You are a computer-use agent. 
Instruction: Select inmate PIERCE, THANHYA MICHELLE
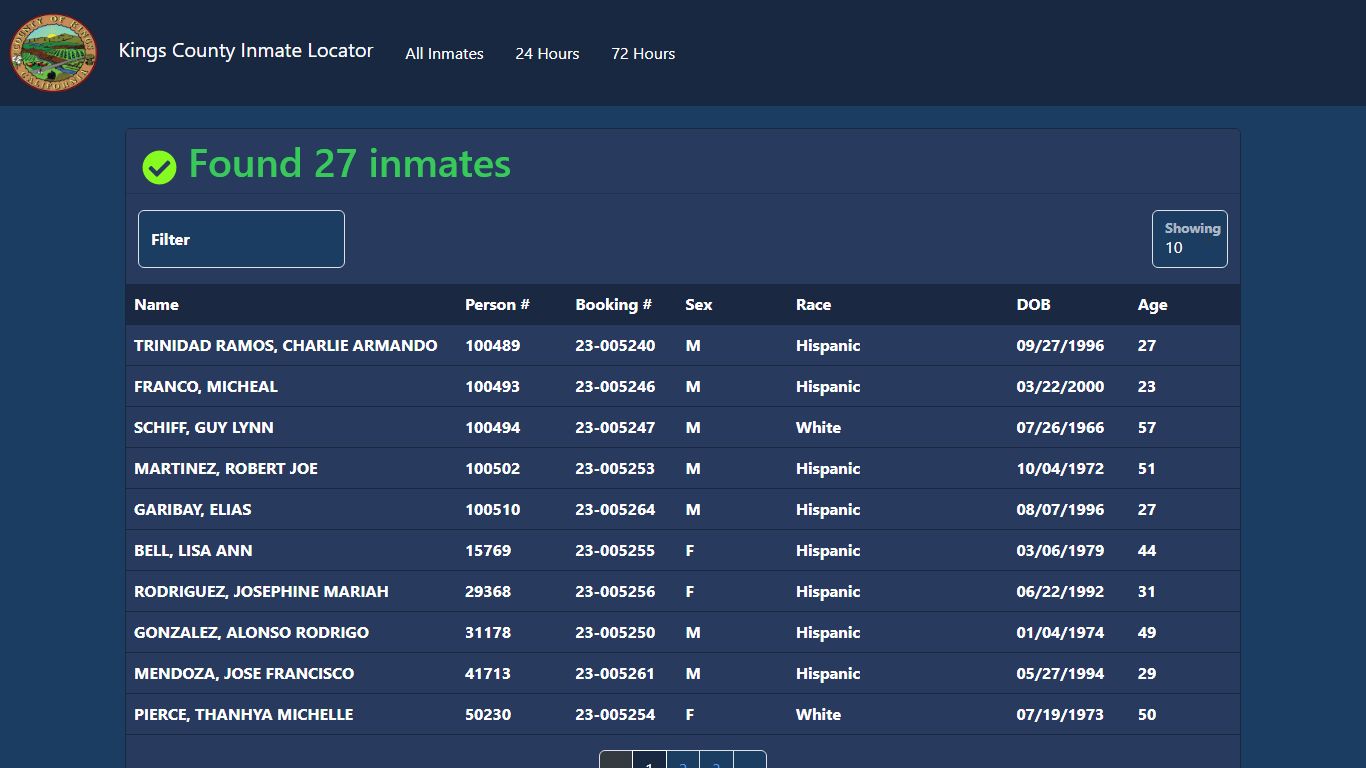243,715
